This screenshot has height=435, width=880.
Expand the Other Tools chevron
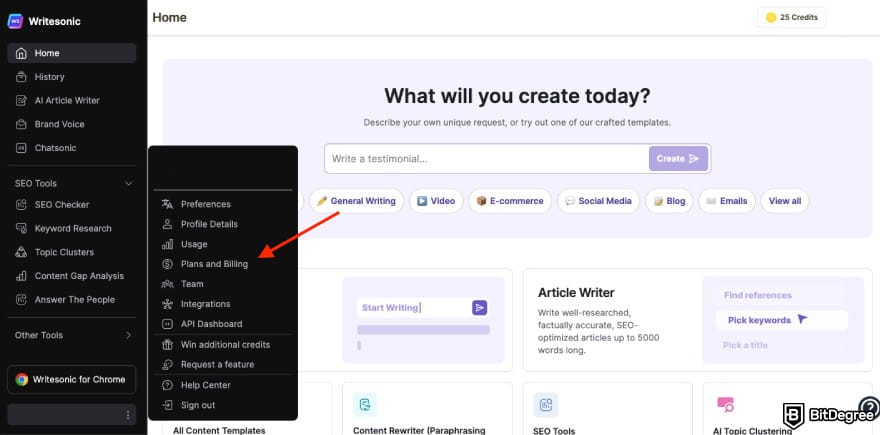129,335
